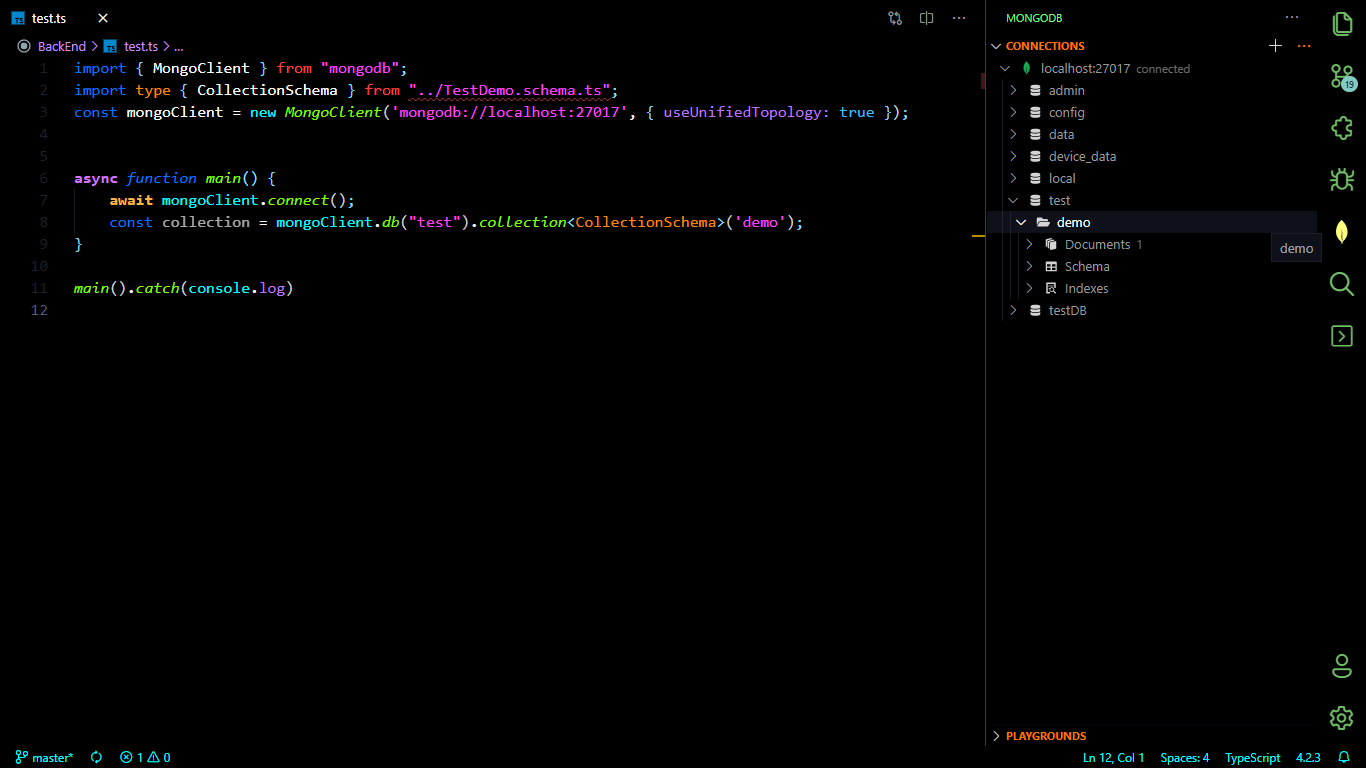The height and width of the screenshot is (768, 1366).
Task: Select the Documents tree item
Action: 1152,244
